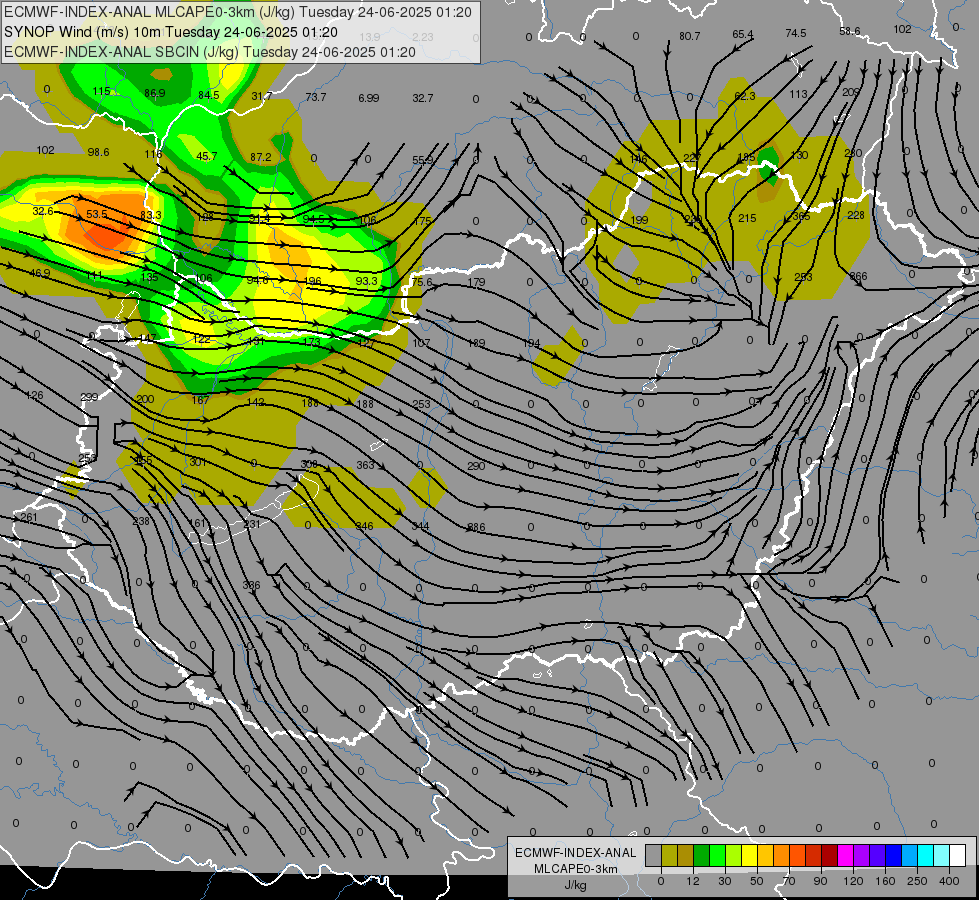
Task: Click the map value '228'
Action: click(x=856, y=215)
